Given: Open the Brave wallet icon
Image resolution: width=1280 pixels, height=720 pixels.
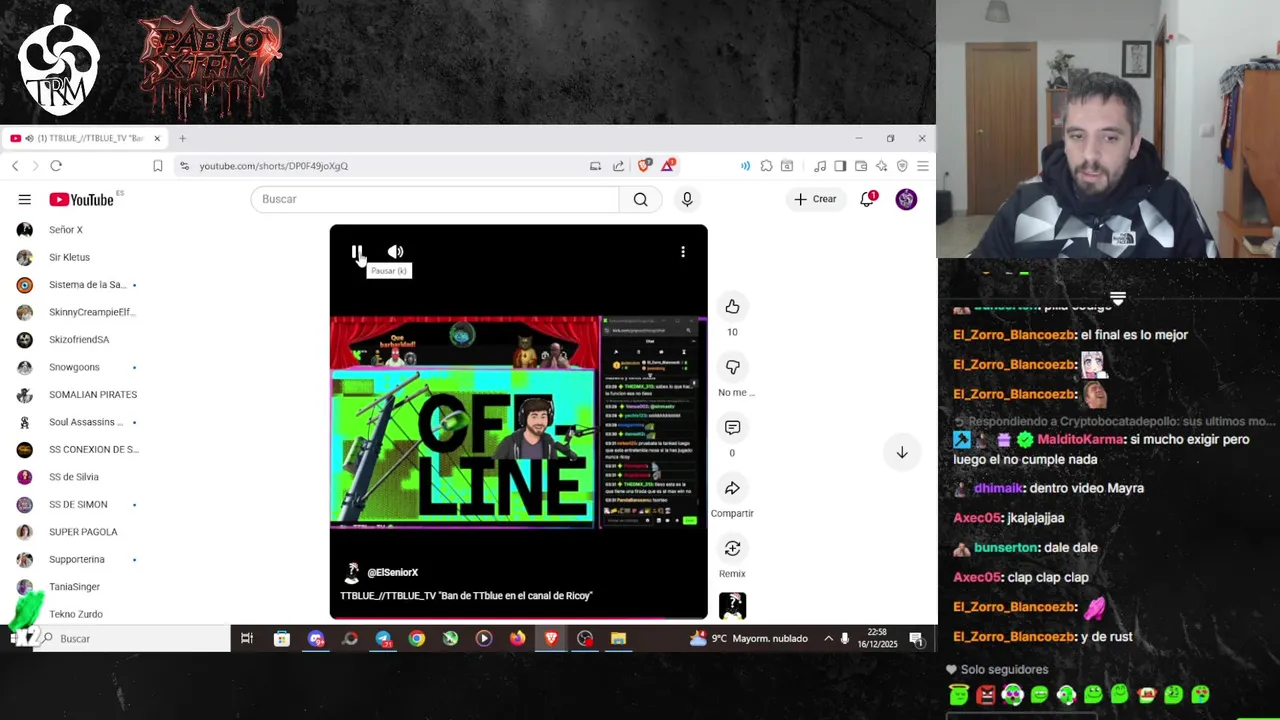Looking at the screenshot, I should [860, 166].
